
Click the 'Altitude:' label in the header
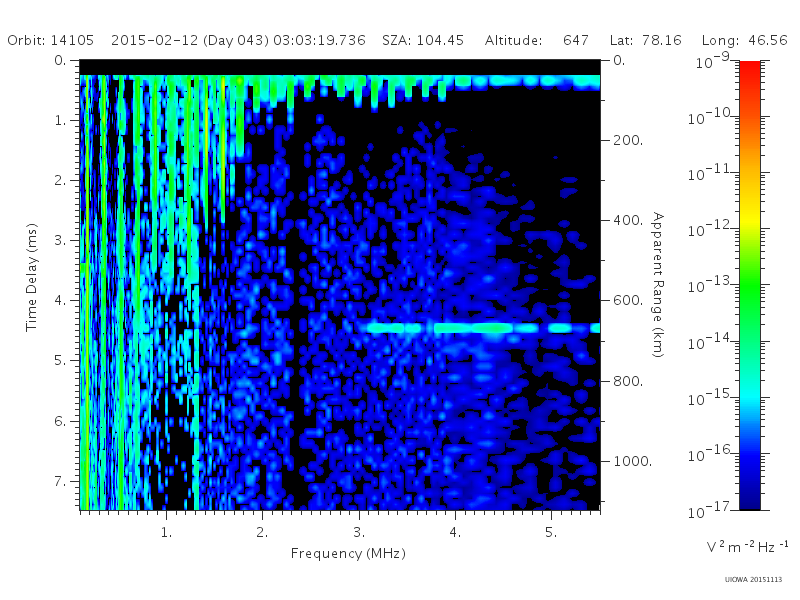coord(513,40)
